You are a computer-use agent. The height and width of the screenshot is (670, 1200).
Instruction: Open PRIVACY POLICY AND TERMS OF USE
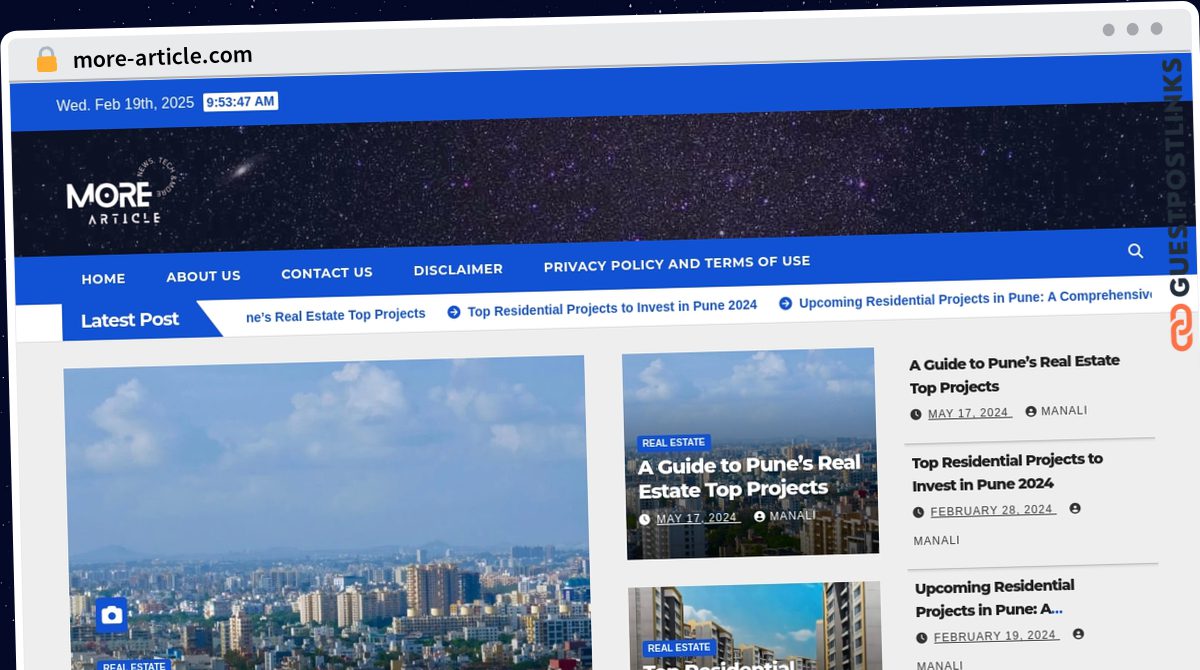(x=677, y=264)
